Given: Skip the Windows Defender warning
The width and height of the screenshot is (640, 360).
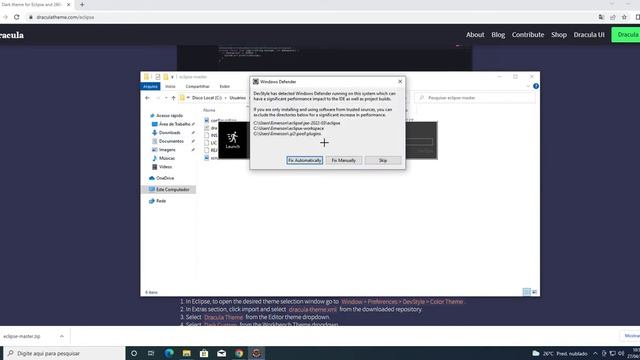Looking at the screenshot, I should coord(383,160).
